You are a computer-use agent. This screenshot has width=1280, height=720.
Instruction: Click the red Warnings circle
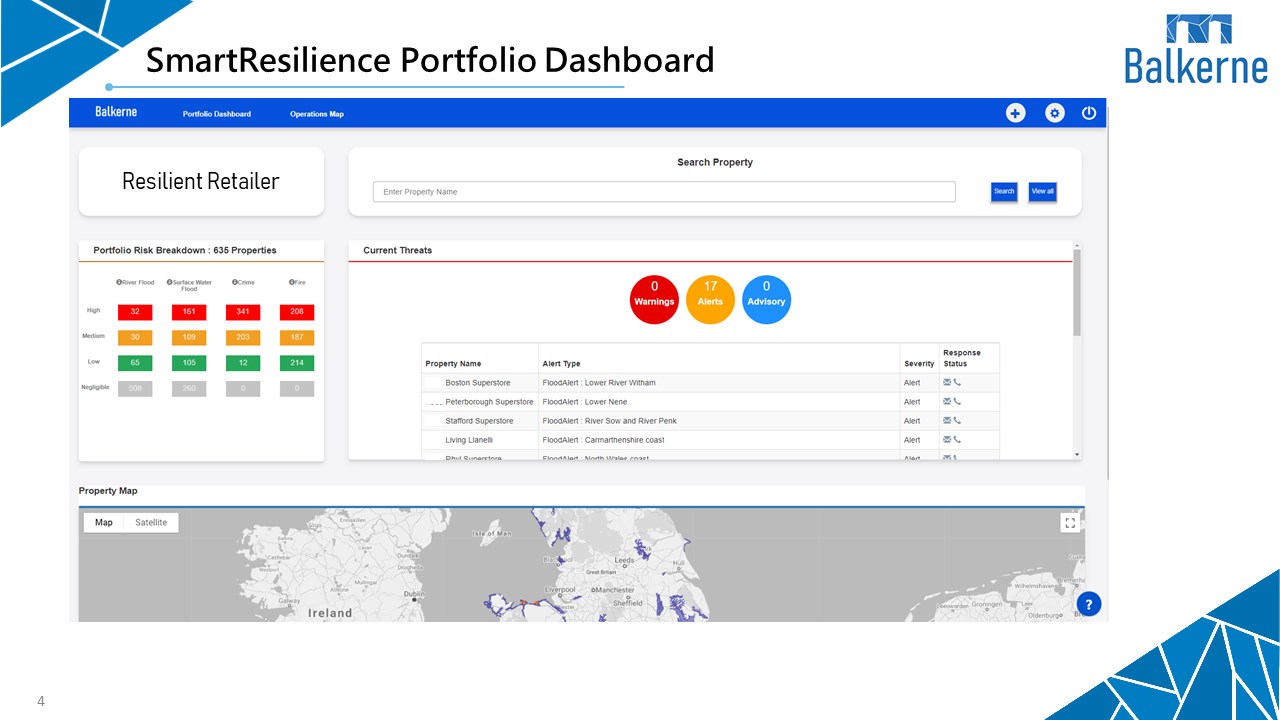[x=654, y=300]
